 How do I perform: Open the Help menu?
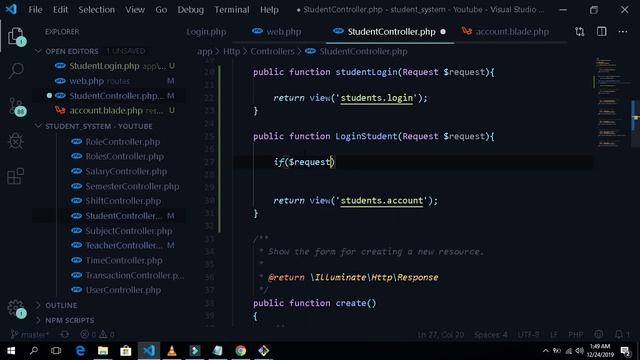[x=269, y=9]
